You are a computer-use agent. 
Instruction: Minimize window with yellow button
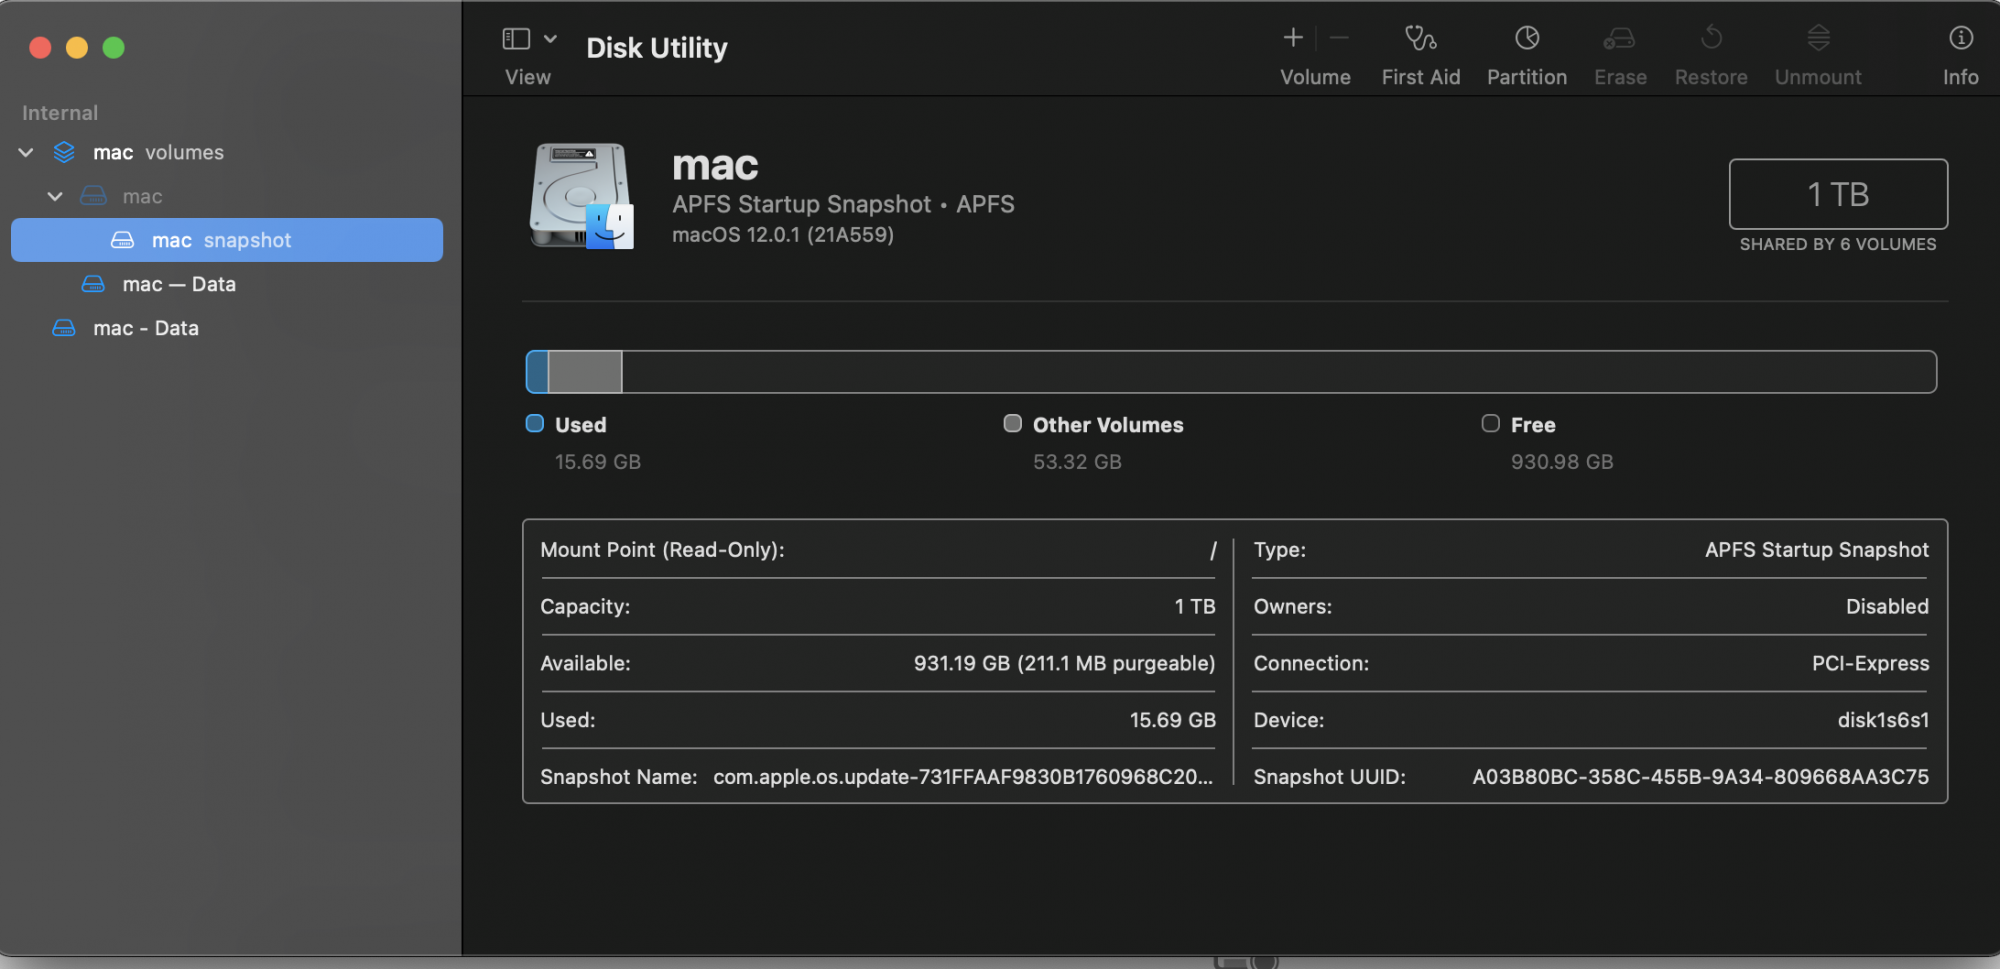(x=77, y=47)
